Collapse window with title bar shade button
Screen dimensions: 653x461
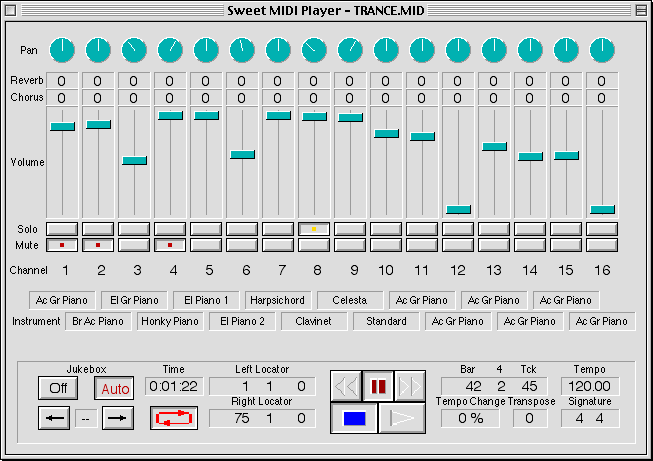click(641, 10)
